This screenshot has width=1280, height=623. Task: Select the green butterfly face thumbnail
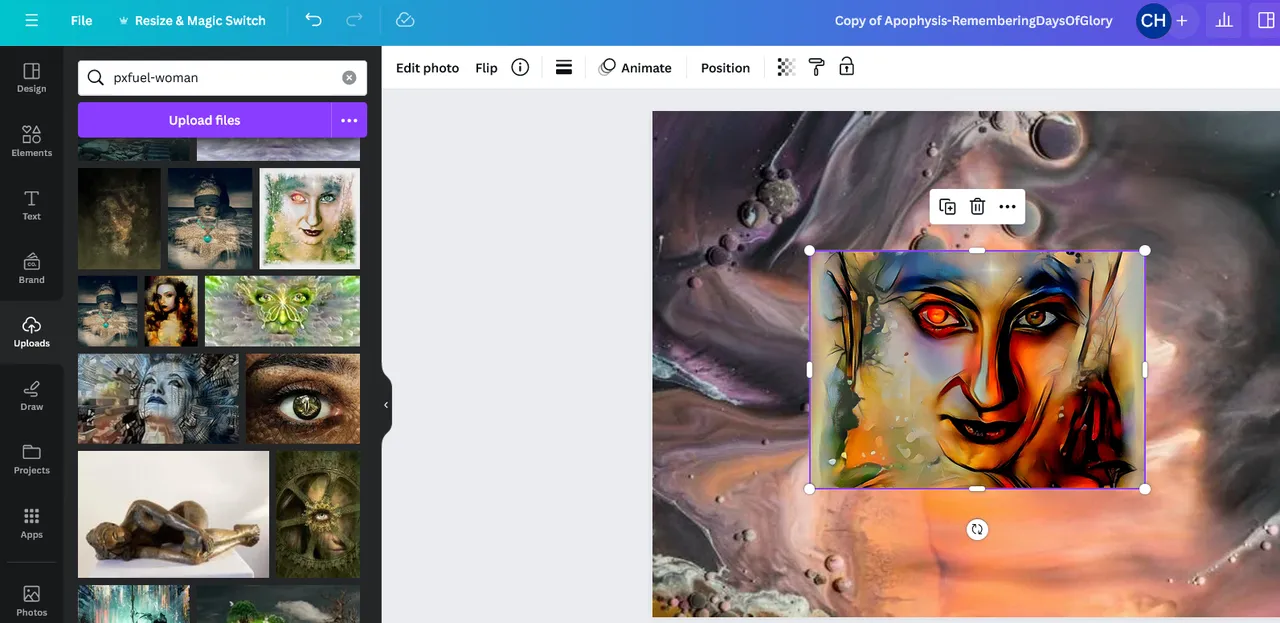click(x=282, y=311)
